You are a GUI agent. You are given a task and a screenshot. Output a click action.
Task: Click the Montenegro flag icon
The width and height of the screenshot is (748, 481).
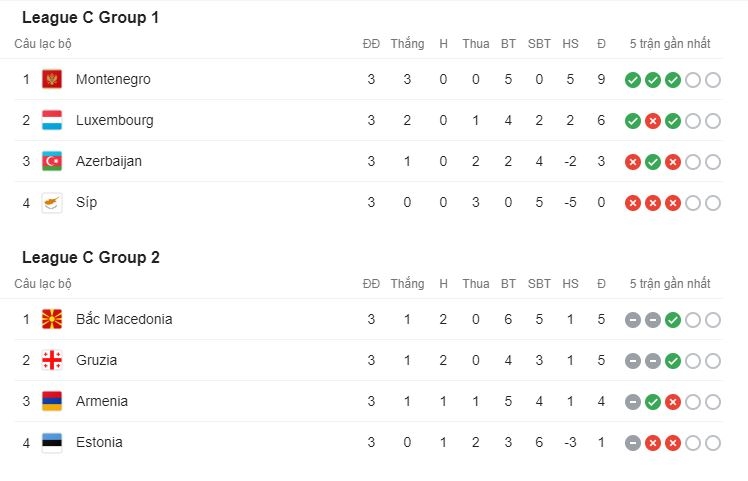(52, 79)
